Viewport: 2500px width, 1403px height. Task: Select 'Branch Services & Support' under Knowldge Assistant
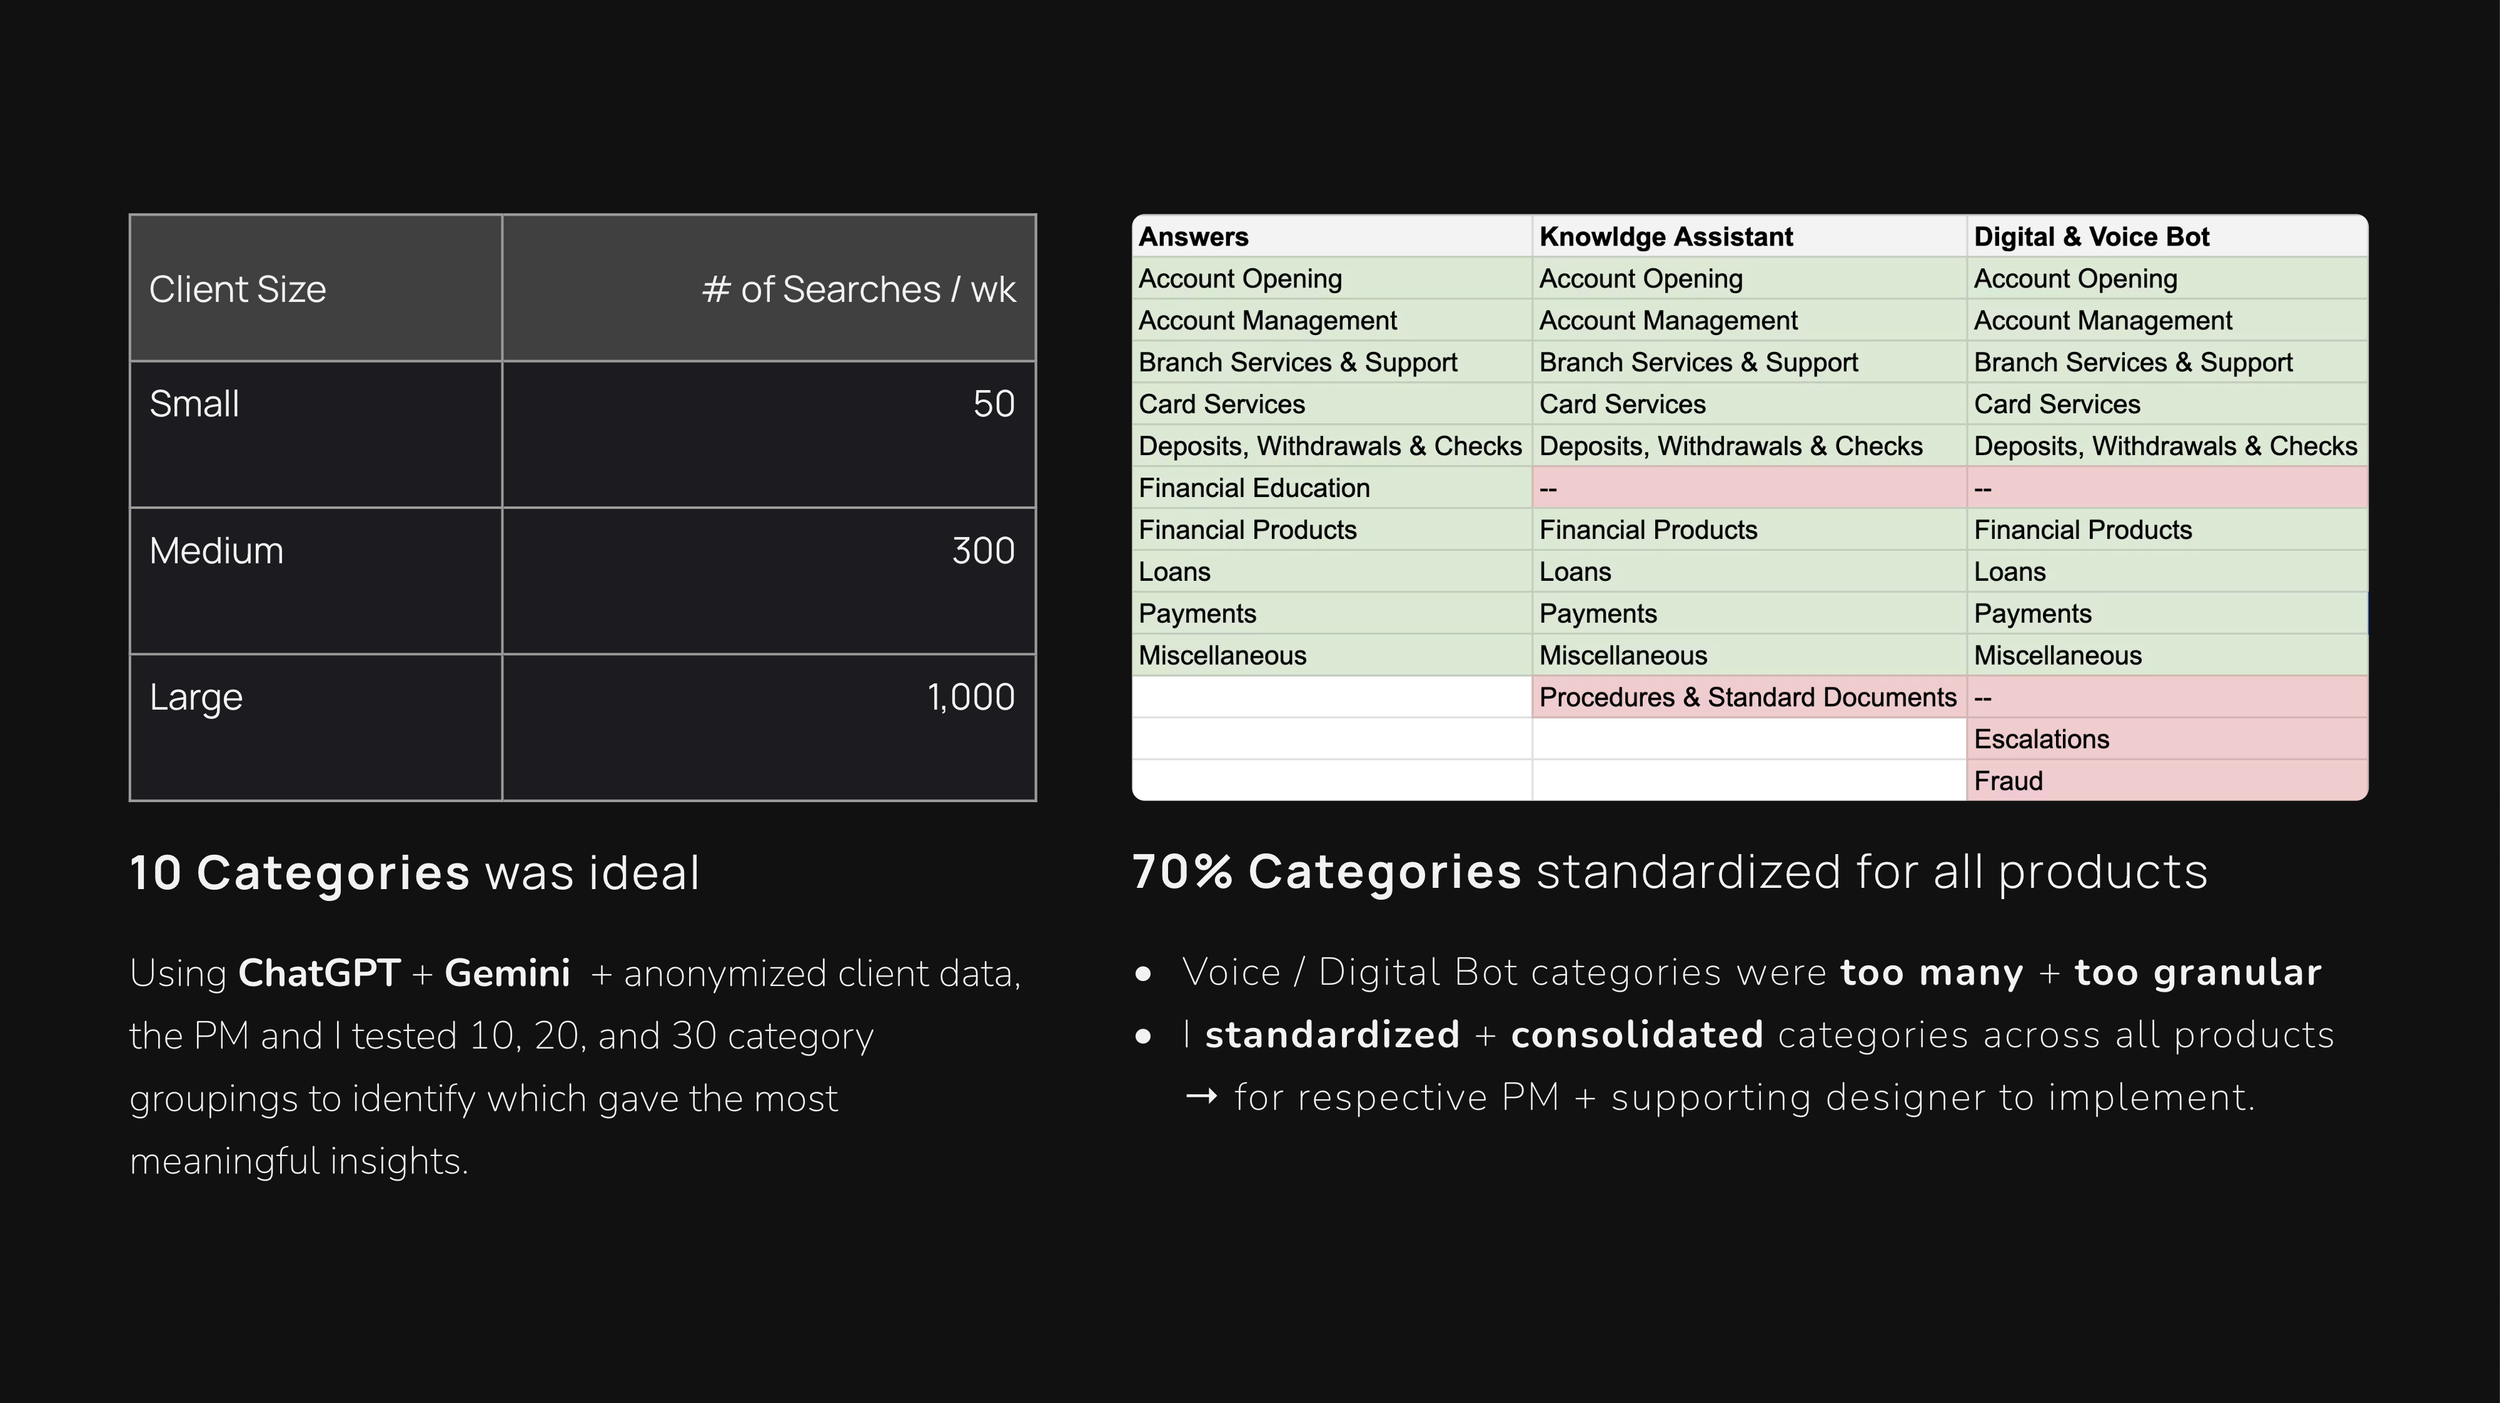click(x=1749, y=362)
